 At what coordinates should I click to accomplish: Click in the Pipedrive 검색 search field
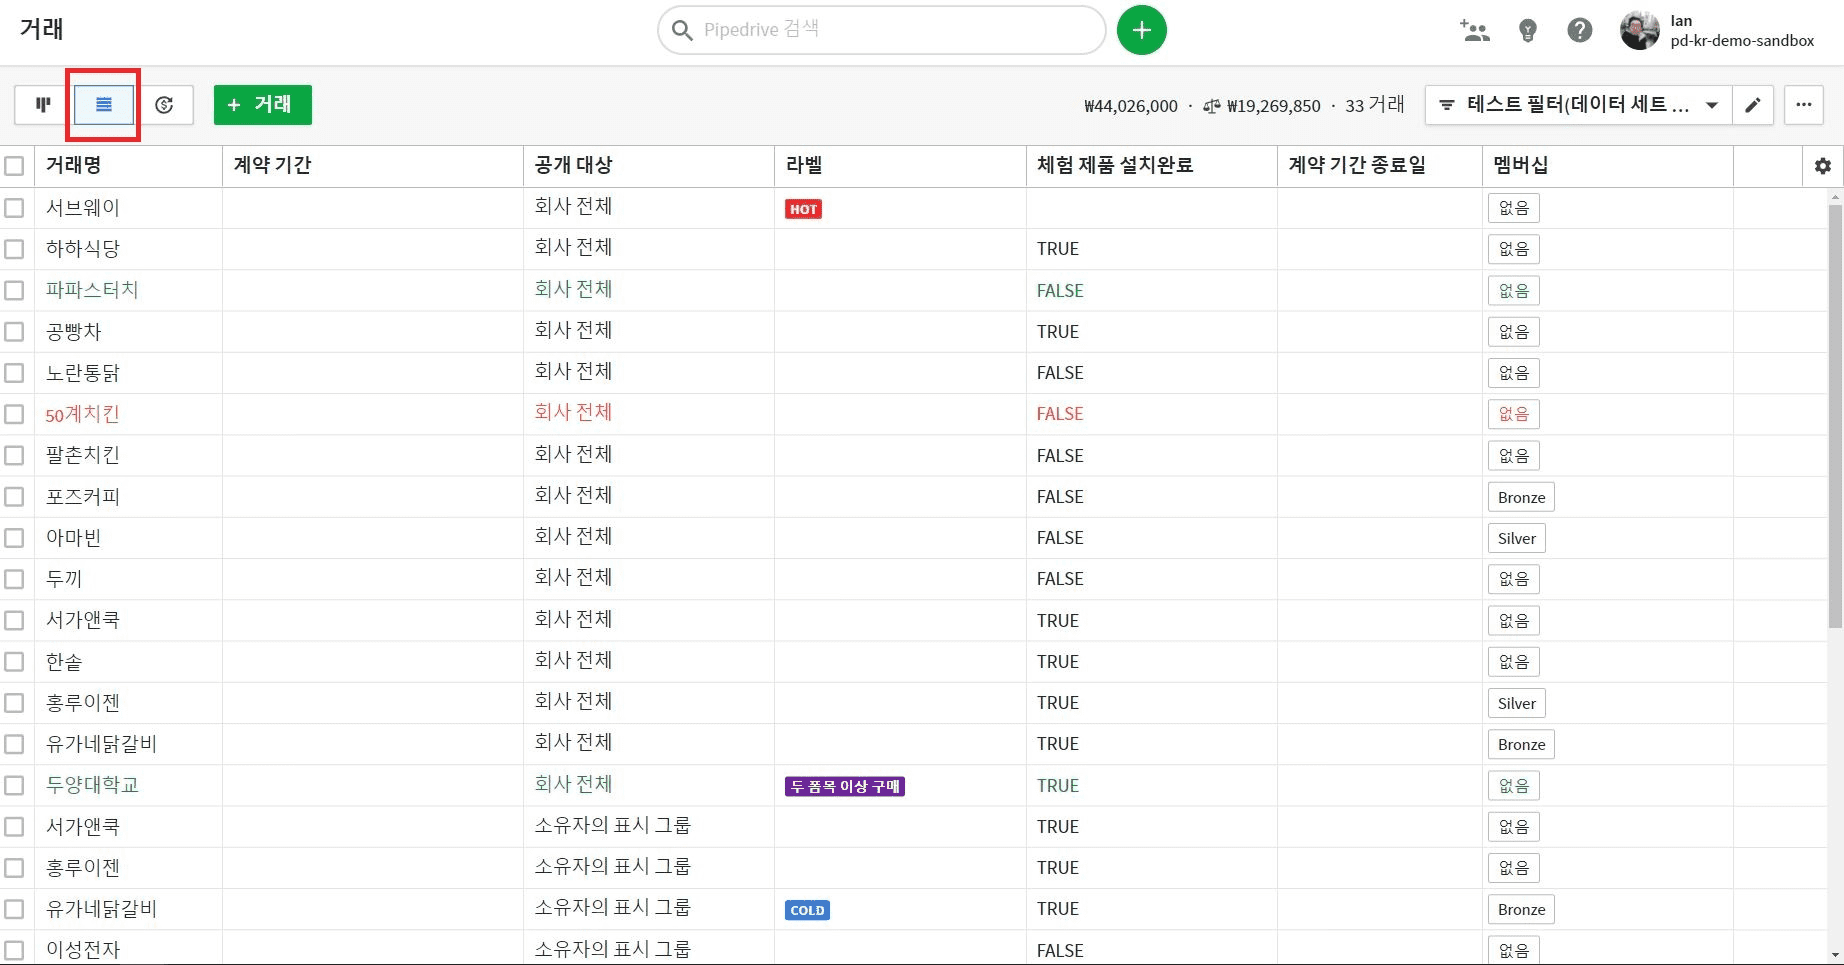click(881, 30)
